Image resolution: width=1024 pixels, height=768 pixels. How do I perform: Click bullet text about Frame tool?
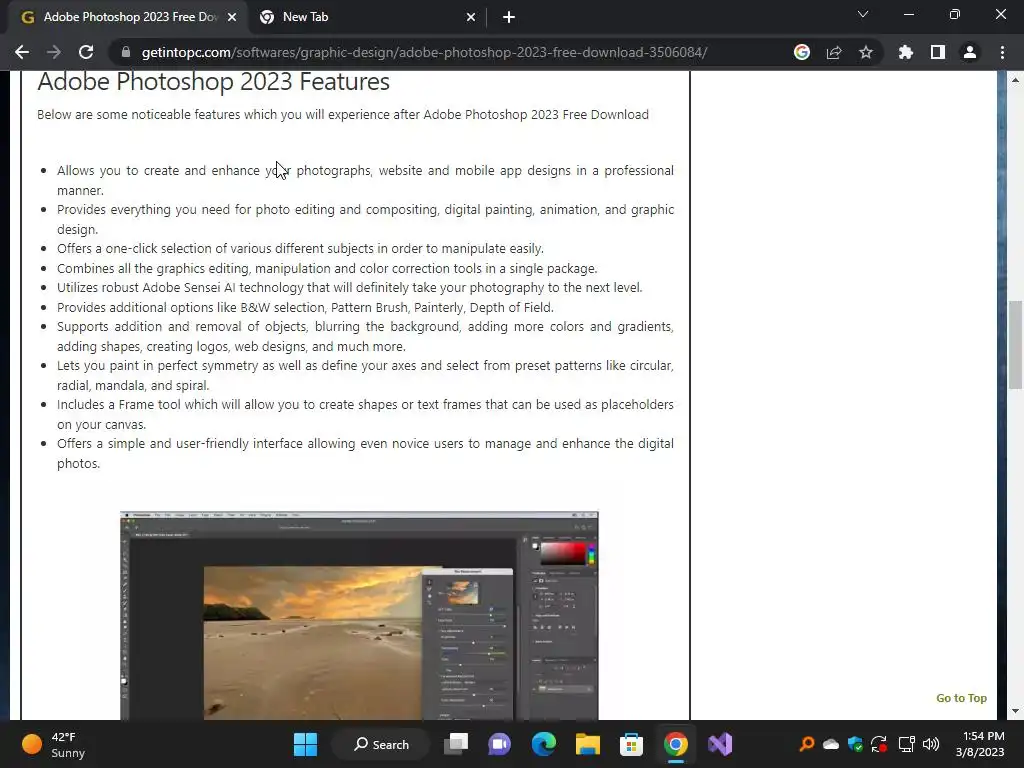(x=365, y=414)
